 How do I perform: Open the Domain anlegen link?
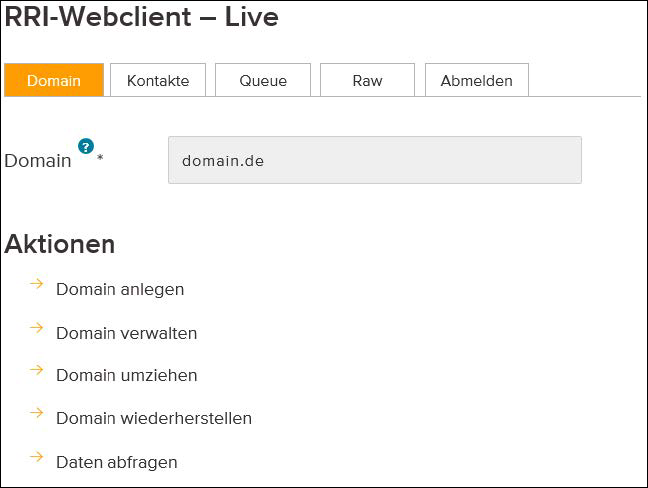click(x=120, y=289)
